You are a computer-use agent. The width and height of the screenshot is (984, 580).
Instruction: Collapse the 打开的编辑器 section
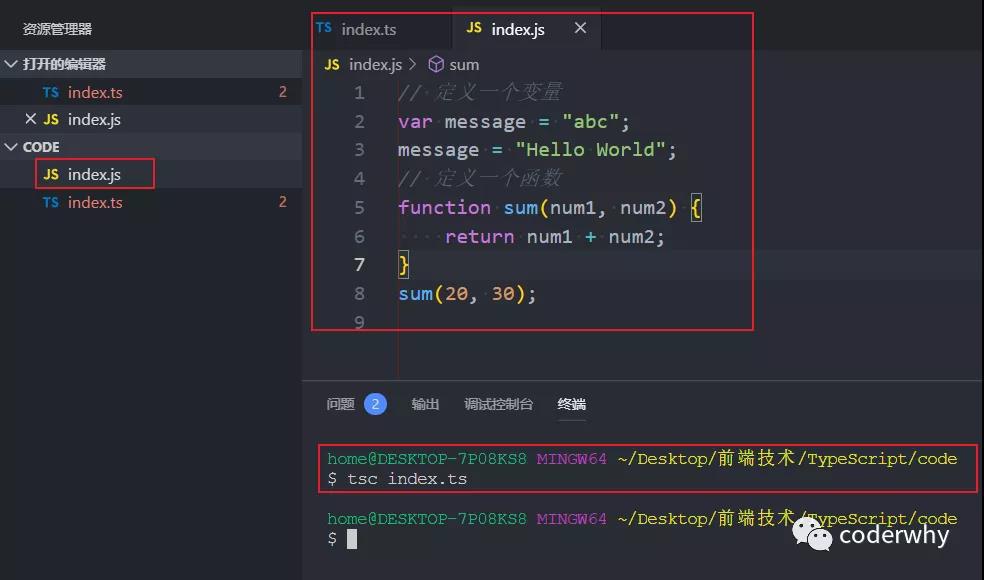pyautogui.click(x=151, y=64)
